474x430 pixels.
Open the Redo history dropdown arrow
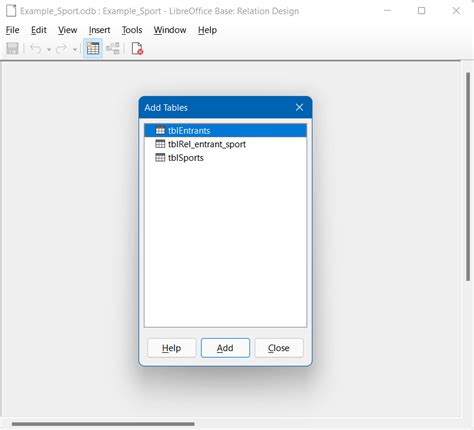pos(75,50)
